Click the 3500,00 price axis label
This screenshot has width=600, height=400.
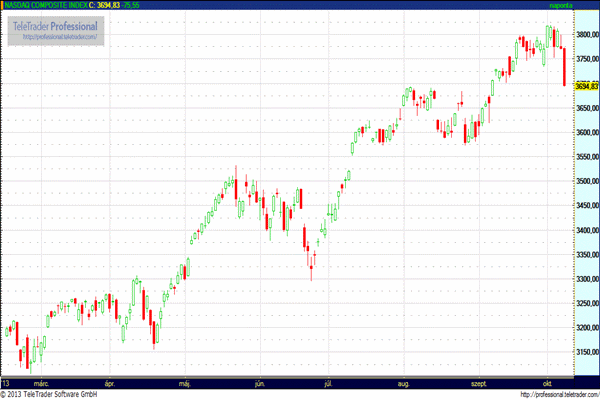(x=585, y=182)
